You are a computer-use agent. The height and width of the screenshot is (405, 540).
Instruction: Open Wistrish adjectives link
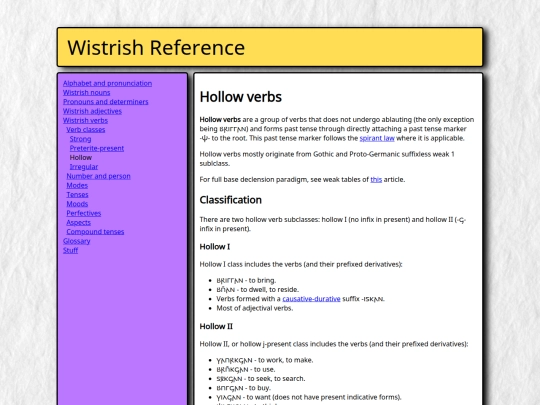tap(92, 111)
